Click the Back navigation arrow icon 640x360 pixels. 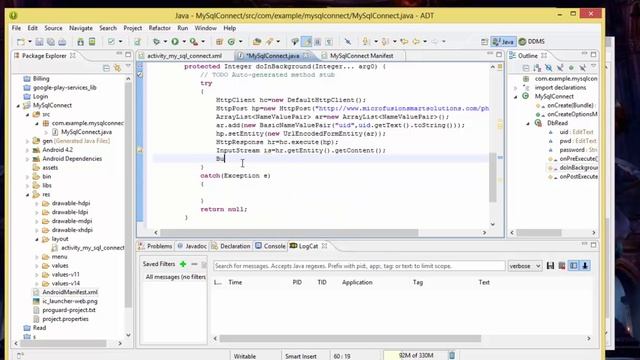click(416, 42)
